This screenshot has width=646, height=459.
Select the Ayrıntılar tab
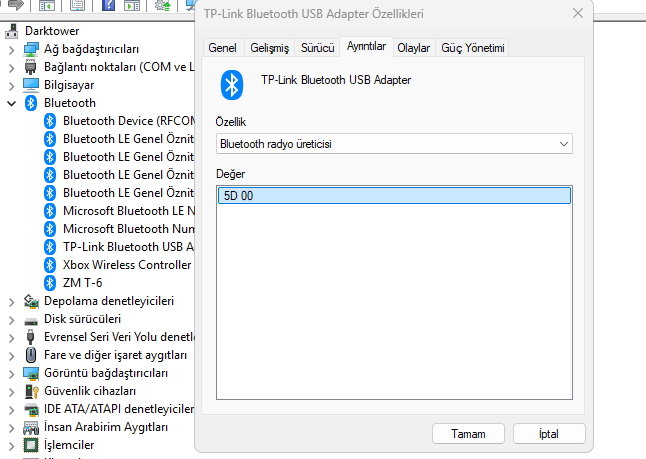tap(366, 46)
